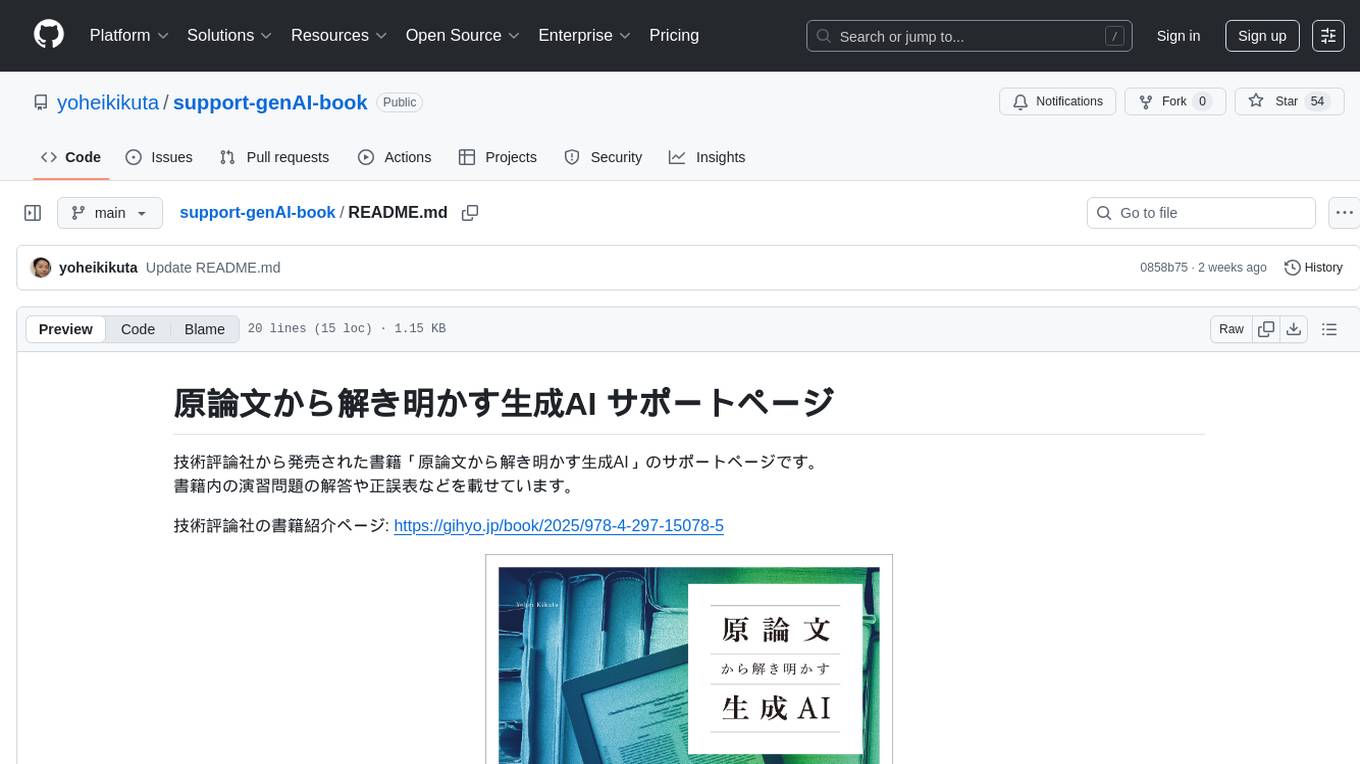
Task: Click support-genAI-book breadcrumb link
Action: tap(257, 212)
